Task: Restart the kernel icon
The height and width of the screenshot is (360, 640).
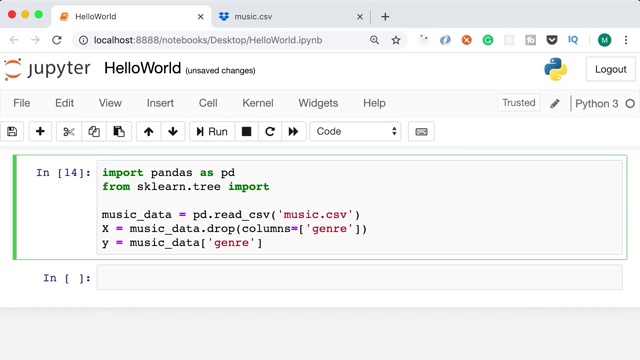Action: tap(270, 131)
